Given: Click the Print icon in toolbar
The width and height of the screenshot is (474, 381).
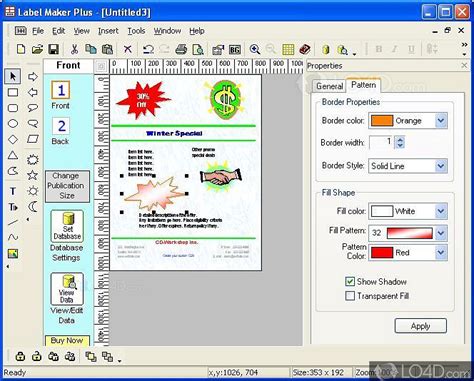Looking at the screenshot, I should [181, 49].
